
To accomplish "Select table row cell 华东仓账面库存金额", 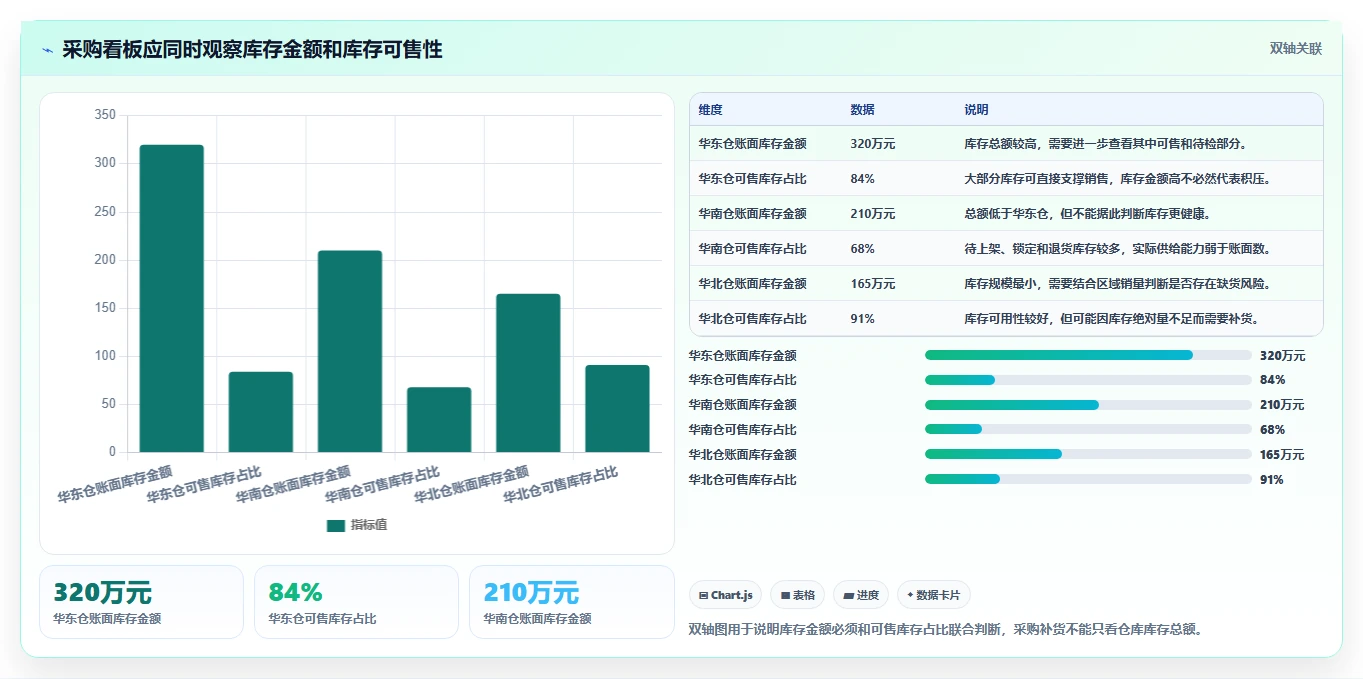I will (752, 144).
